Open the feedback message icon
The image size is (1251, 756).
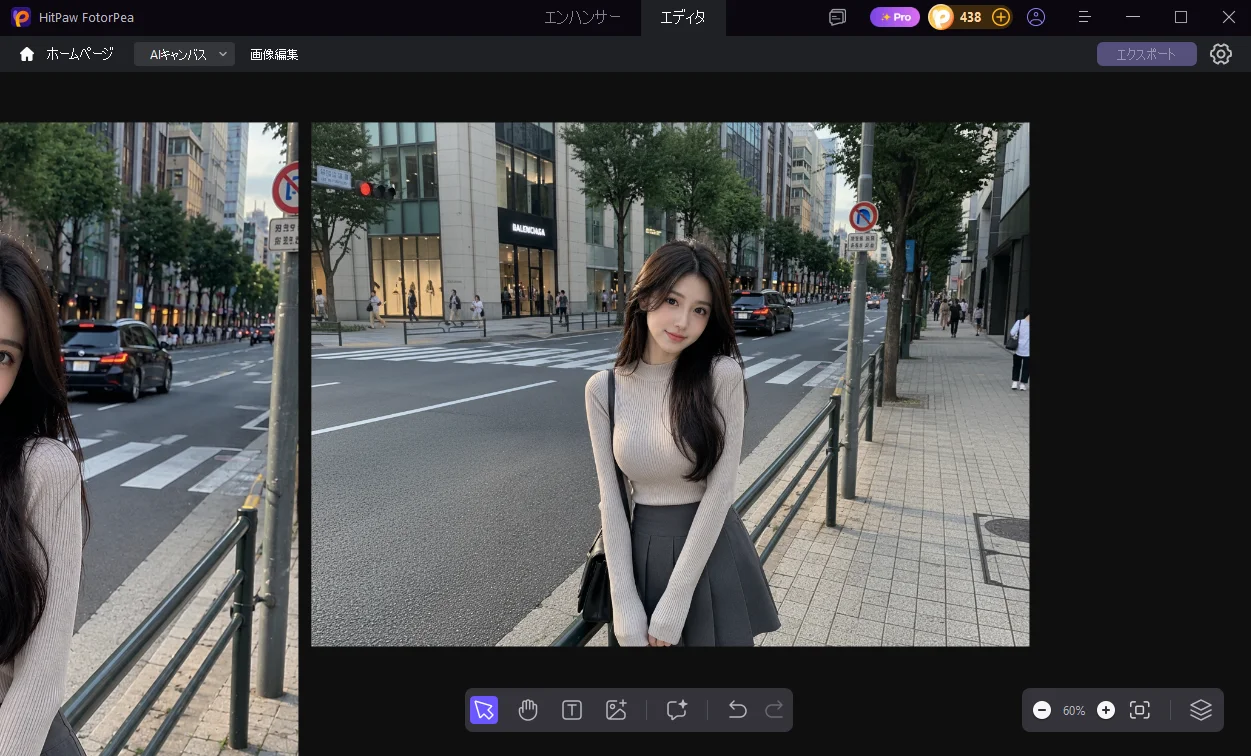pos(838,17)
